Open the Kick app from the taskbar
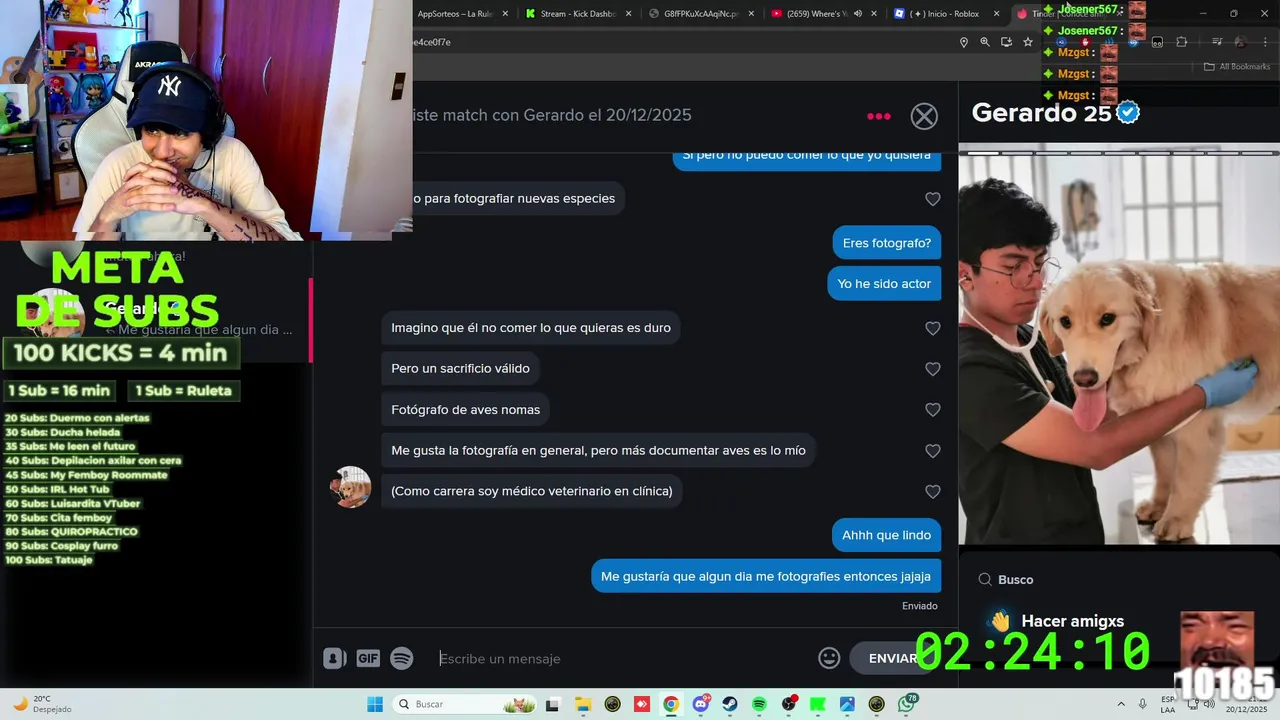 pyautogui.click(x=818, y=704)
